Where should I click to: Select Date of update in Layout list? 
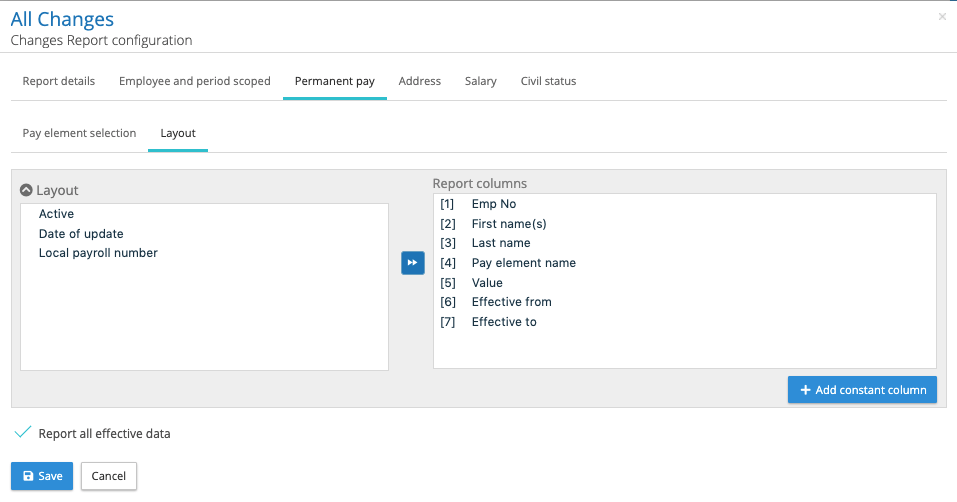pyautogui.click(x=81, y=234)
